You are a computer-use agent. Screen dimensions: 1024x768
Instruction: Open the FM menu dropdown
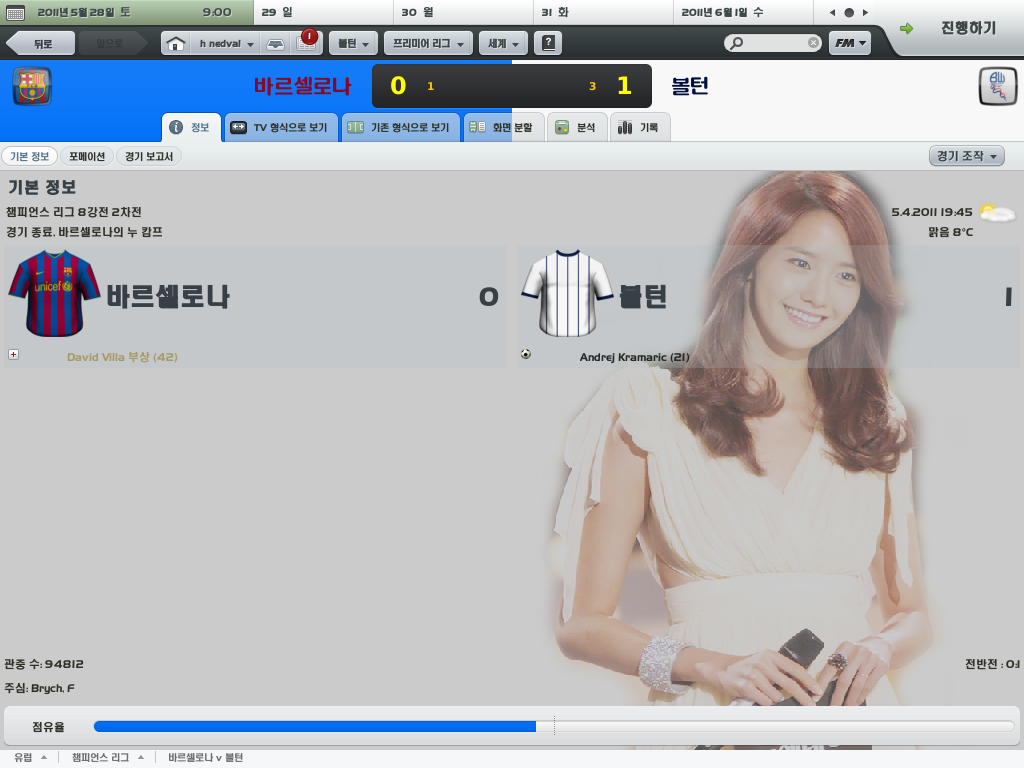850,43
